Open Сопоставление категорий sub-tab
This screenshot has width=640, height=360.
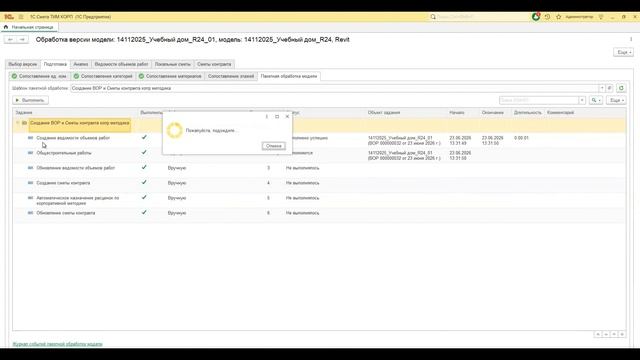[103, 76]
